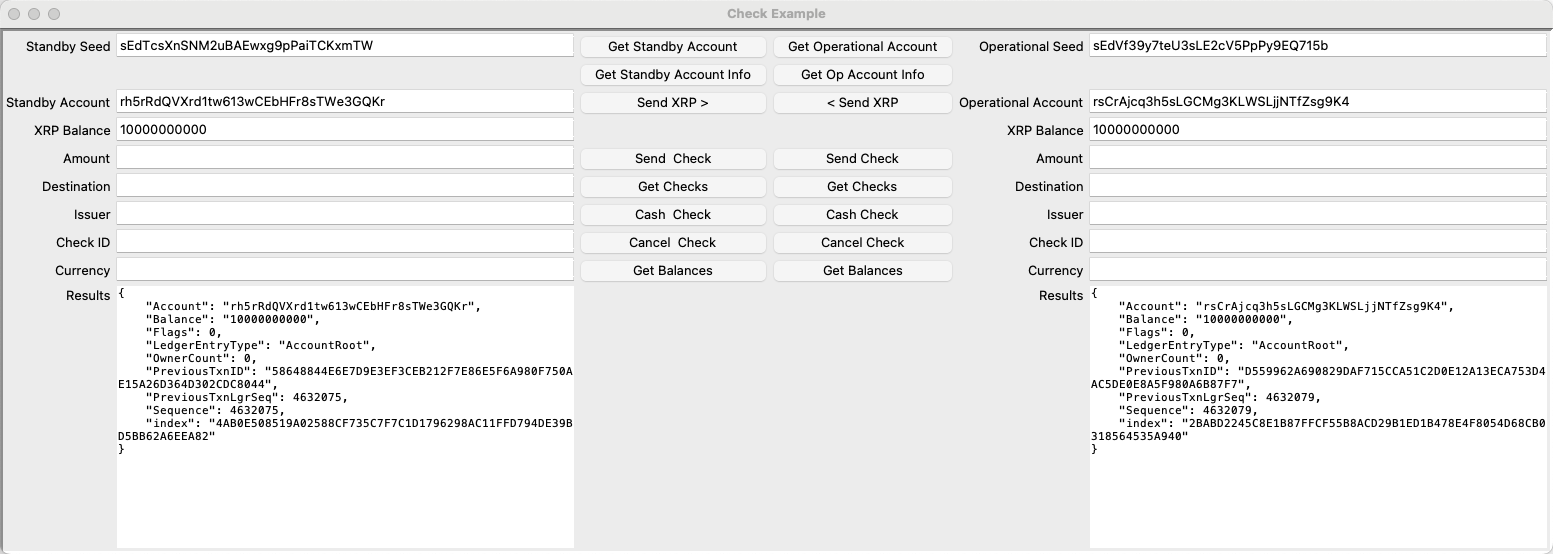Send XRP from standby to operational

coord(672,103)
